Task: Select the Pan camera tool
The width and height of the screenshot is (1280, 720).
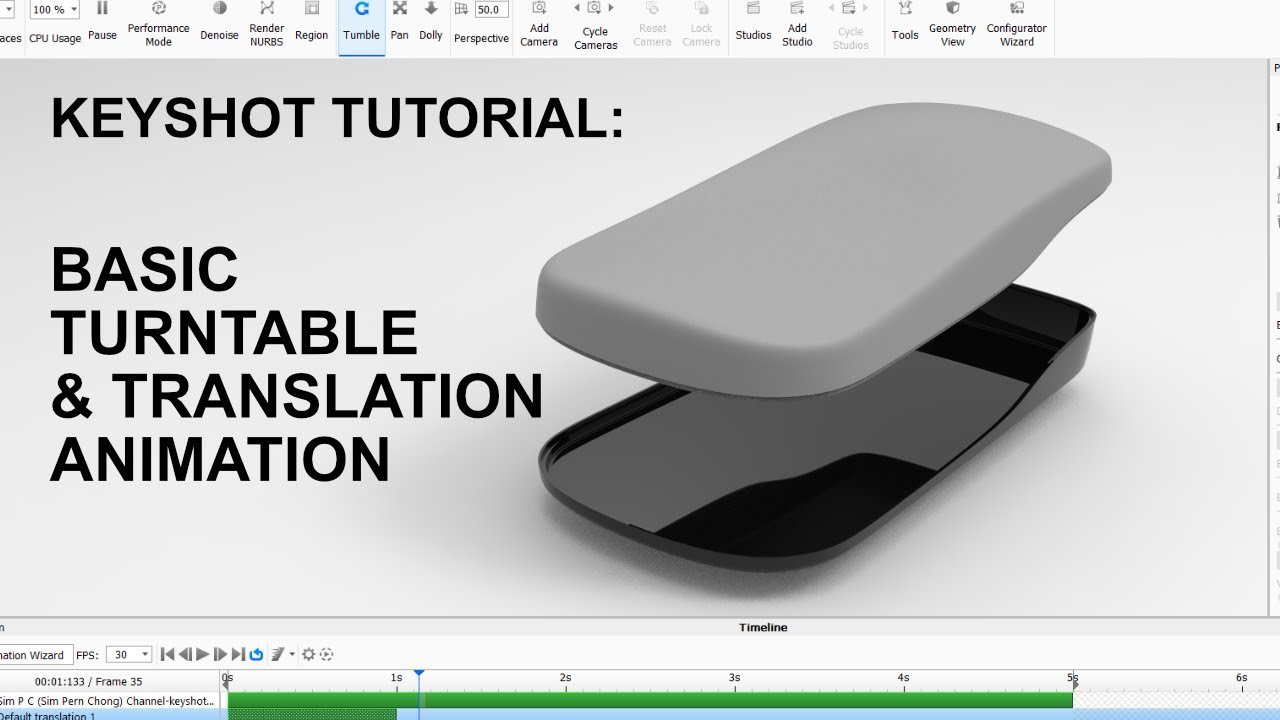Action: 400,22
